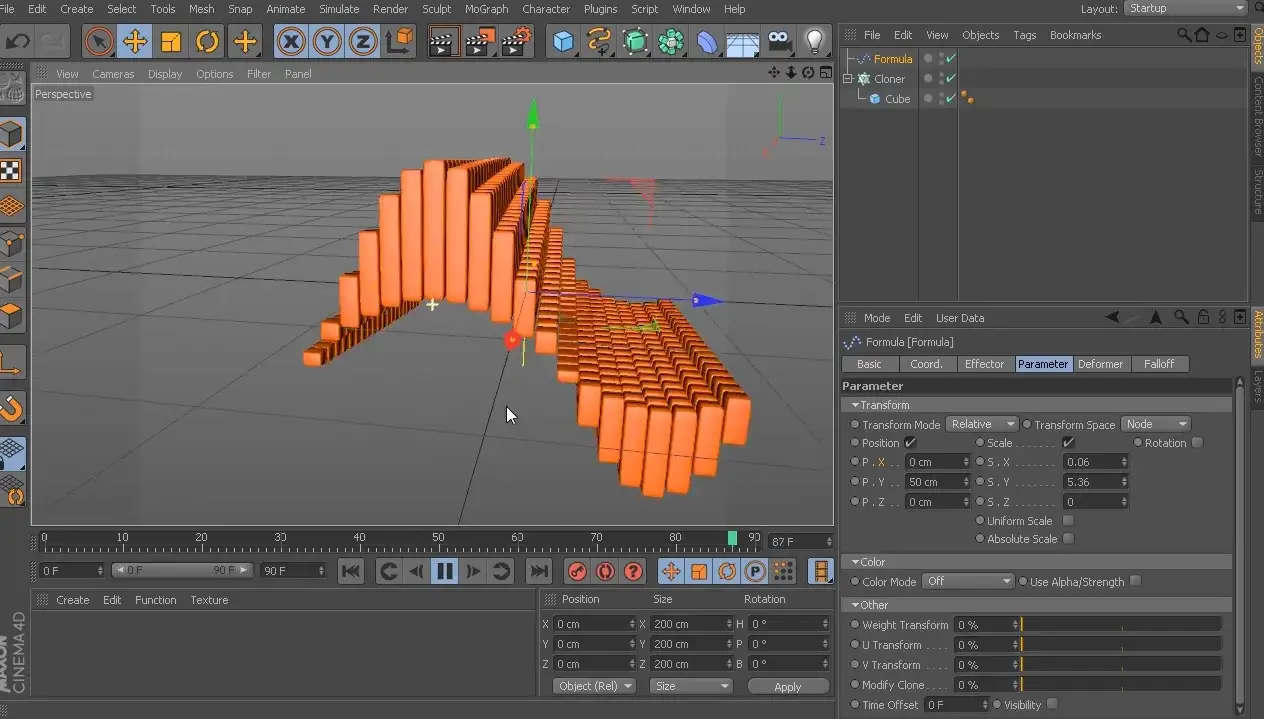Image resolution: width=1264 pixels, height=719 pixels.
Task: Enable the Rotation checkbox
Action: click(1198, 443)
